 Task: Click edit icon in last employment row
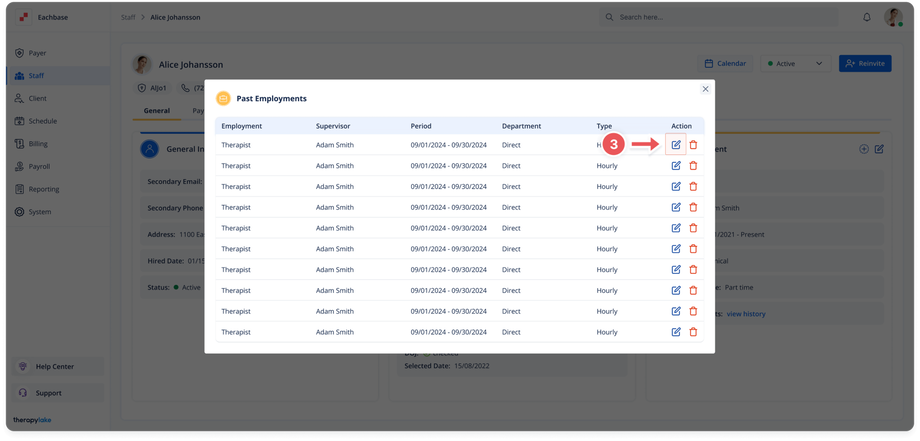676,332
